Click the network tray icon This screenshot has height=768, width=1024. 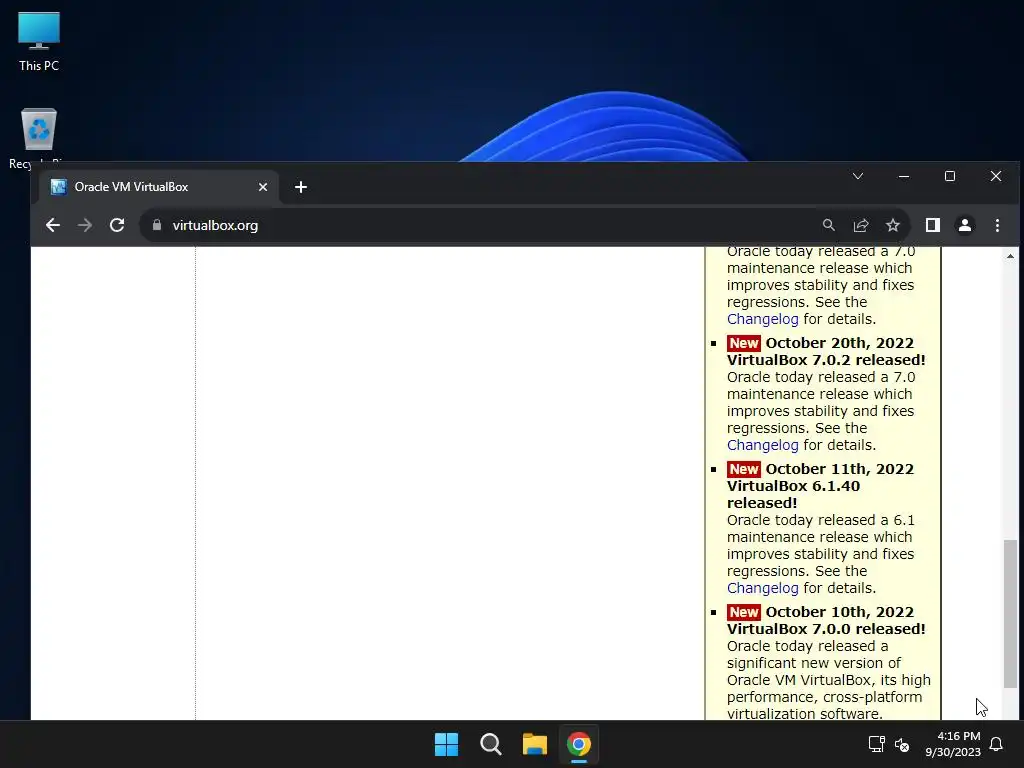point(876,744)
